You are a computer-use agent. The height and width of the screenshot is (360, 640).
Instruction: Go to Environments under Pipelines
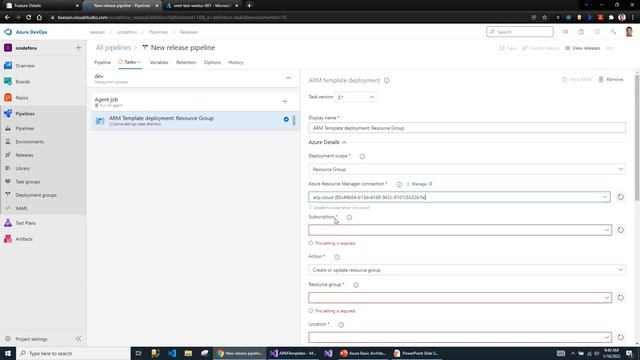29,142
